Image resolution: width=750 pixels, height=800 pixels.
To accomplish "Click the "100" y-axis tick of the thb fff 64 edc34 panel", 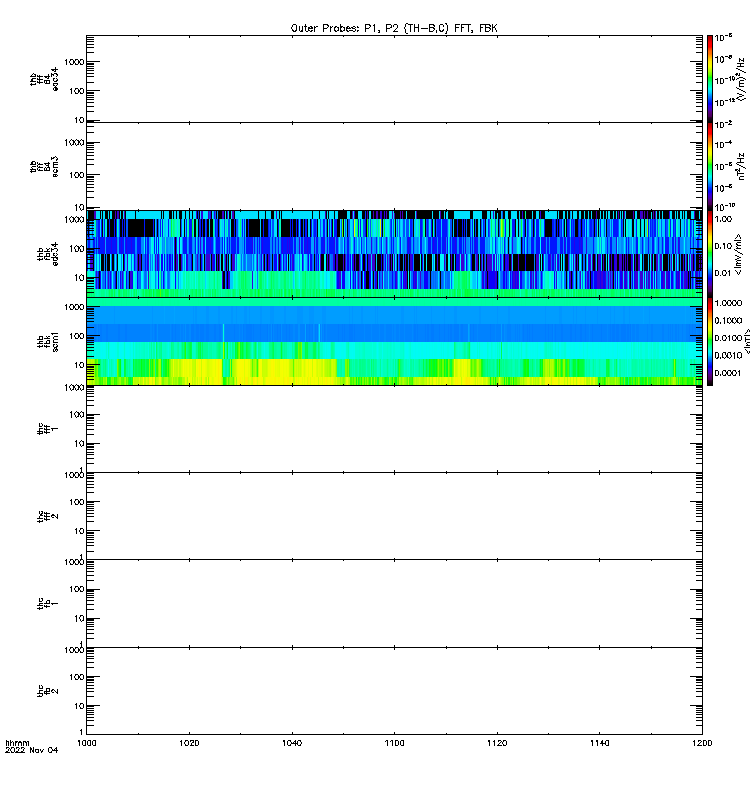I will coord(77,91).
